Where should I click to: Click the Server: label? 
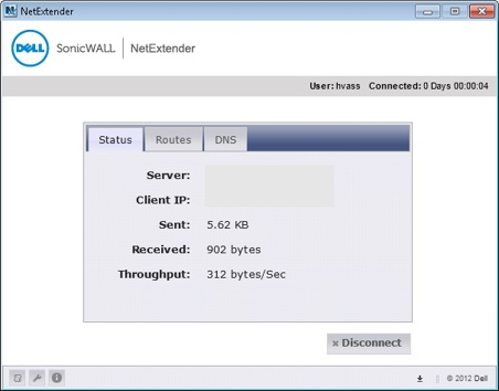(x=168, y=175)
